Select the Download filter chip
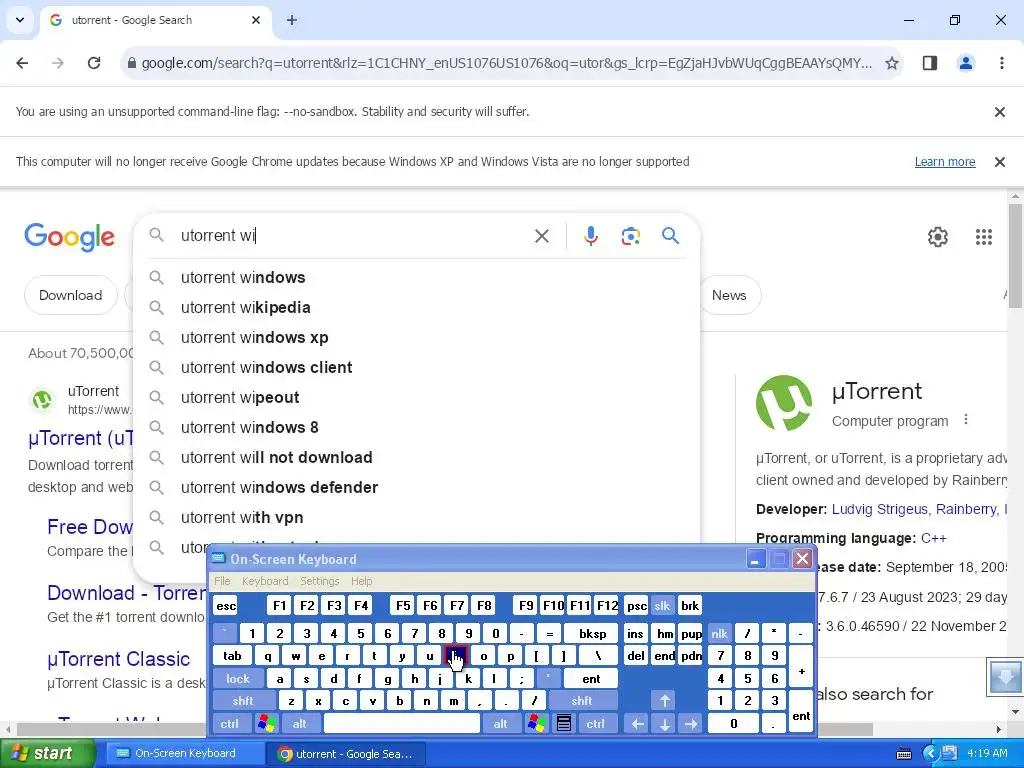1024x768 pixels. 71,295
